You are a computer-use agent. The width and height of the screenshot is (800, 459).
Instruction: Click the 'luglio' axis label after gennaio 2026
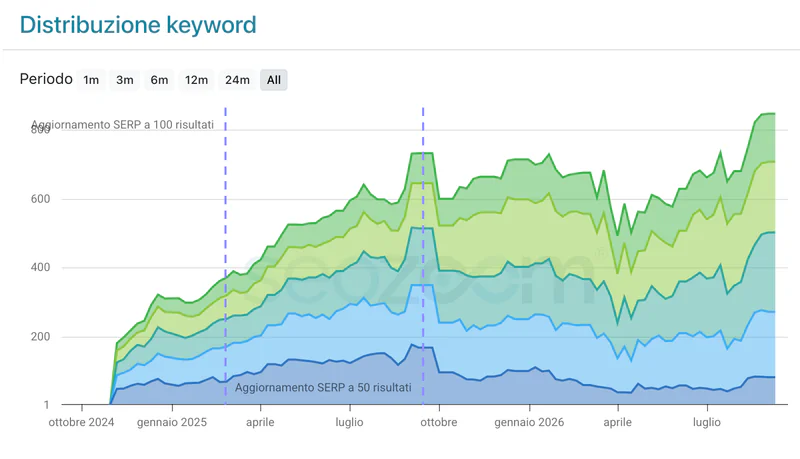[x=707, y=422]
